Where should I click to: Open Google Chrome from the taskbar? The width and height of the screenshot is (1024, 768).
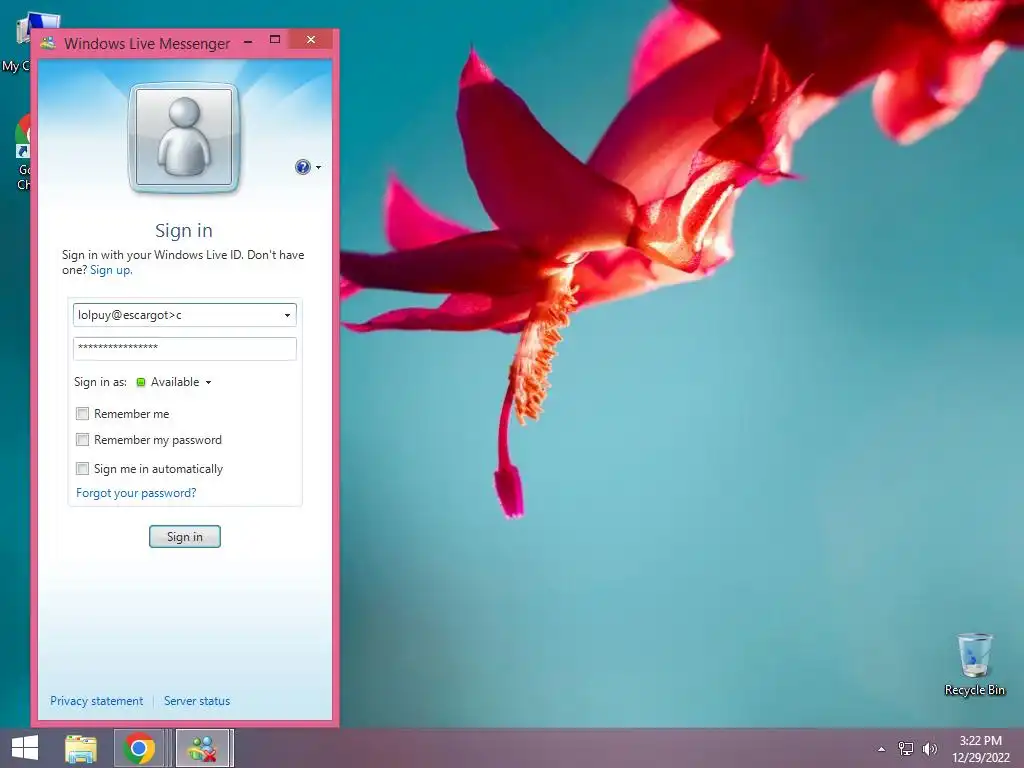(138, 748)
